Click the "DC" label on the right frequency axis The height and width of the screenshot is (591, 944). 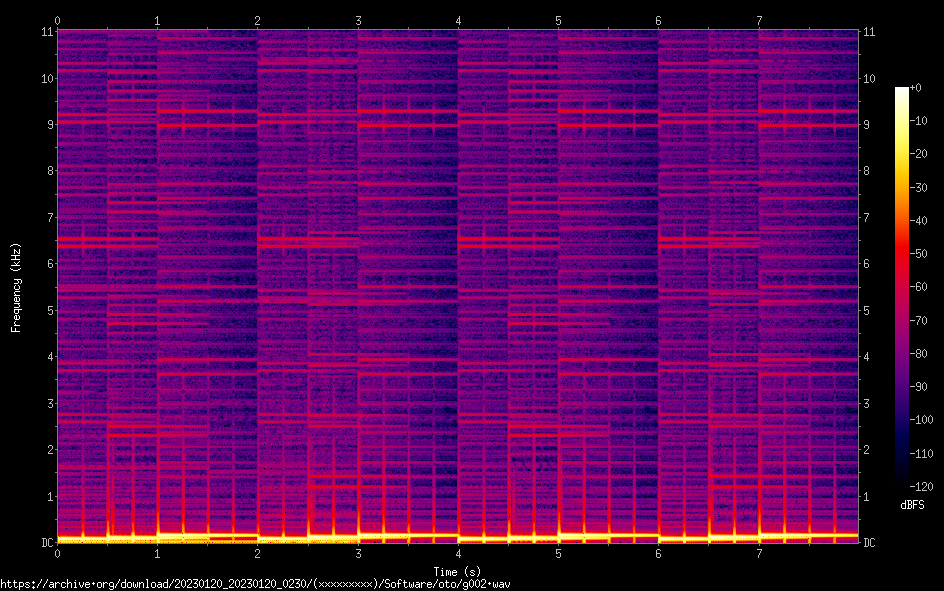click(x=869, y=543)
